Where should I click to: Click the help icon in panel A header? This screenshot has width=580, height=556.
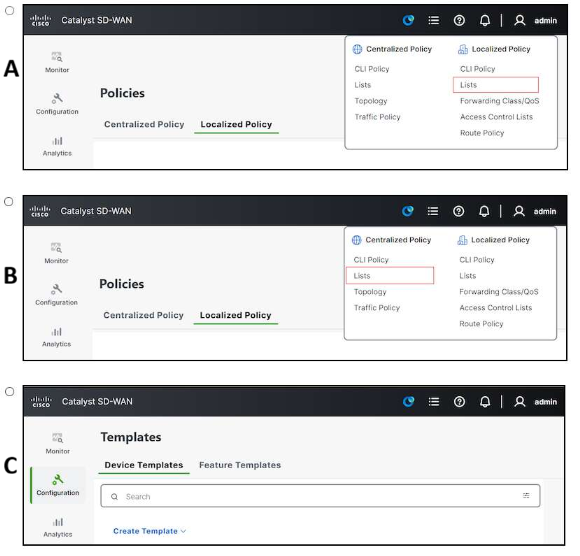(x=459, y=20)
